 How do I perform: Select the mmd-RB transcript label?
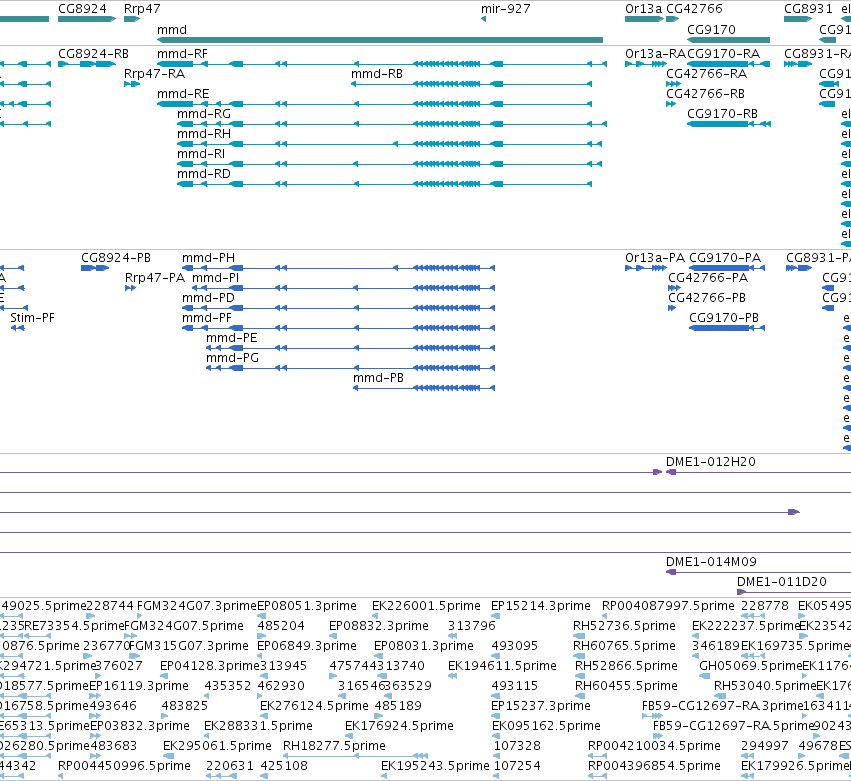tap(377, 74)
